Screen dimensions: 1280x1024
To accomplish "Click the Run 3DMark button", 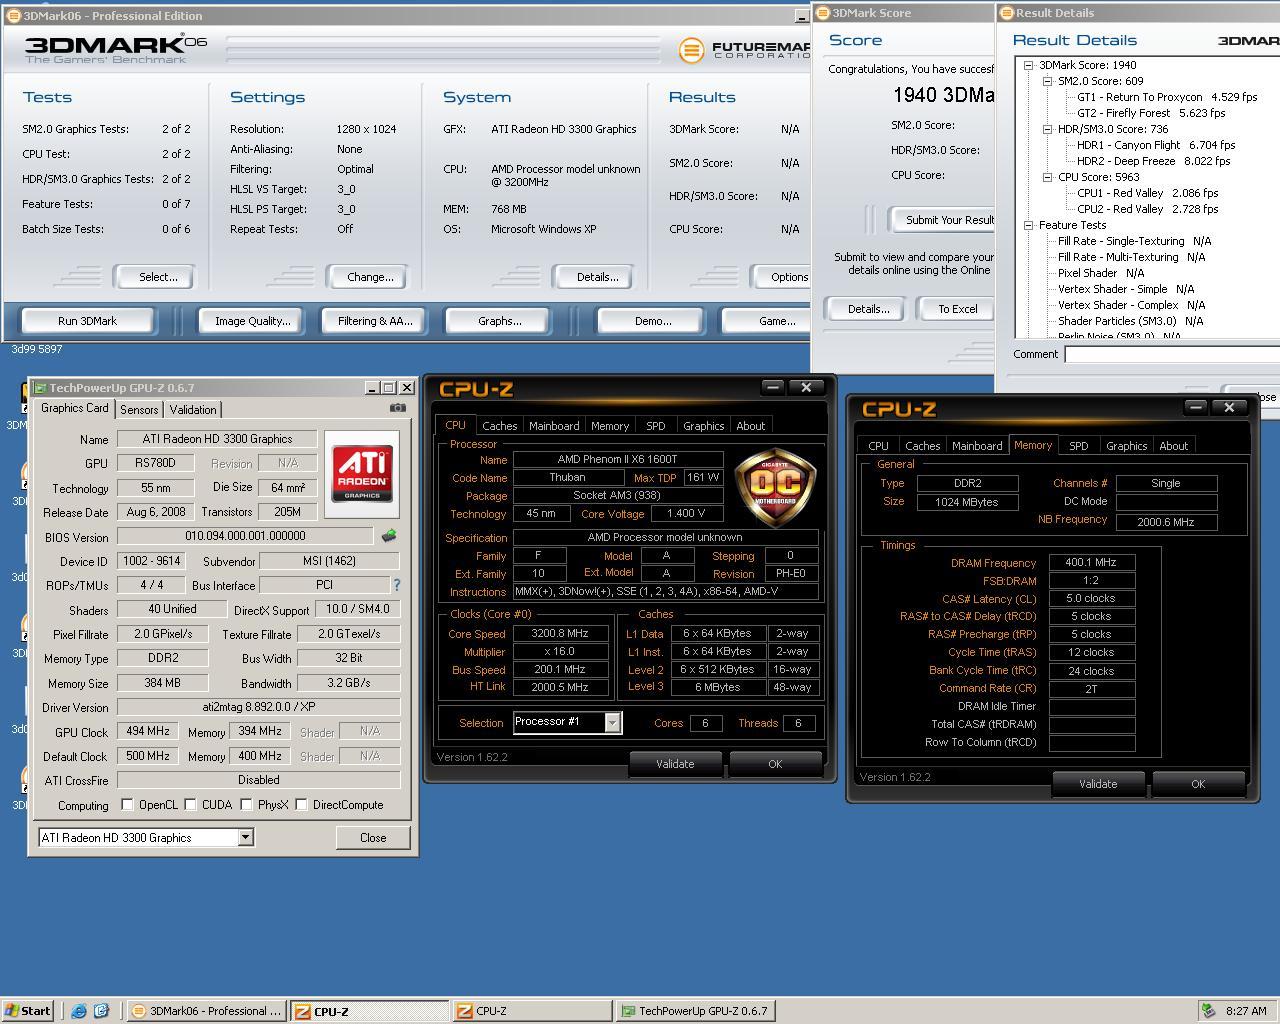I will [88, 321].
